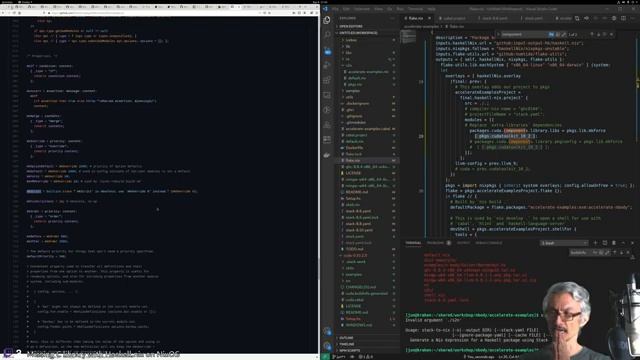640x360 pixels.
Task: Select WINDOWS.md in the Explorer tree
Action: [367, 325]
